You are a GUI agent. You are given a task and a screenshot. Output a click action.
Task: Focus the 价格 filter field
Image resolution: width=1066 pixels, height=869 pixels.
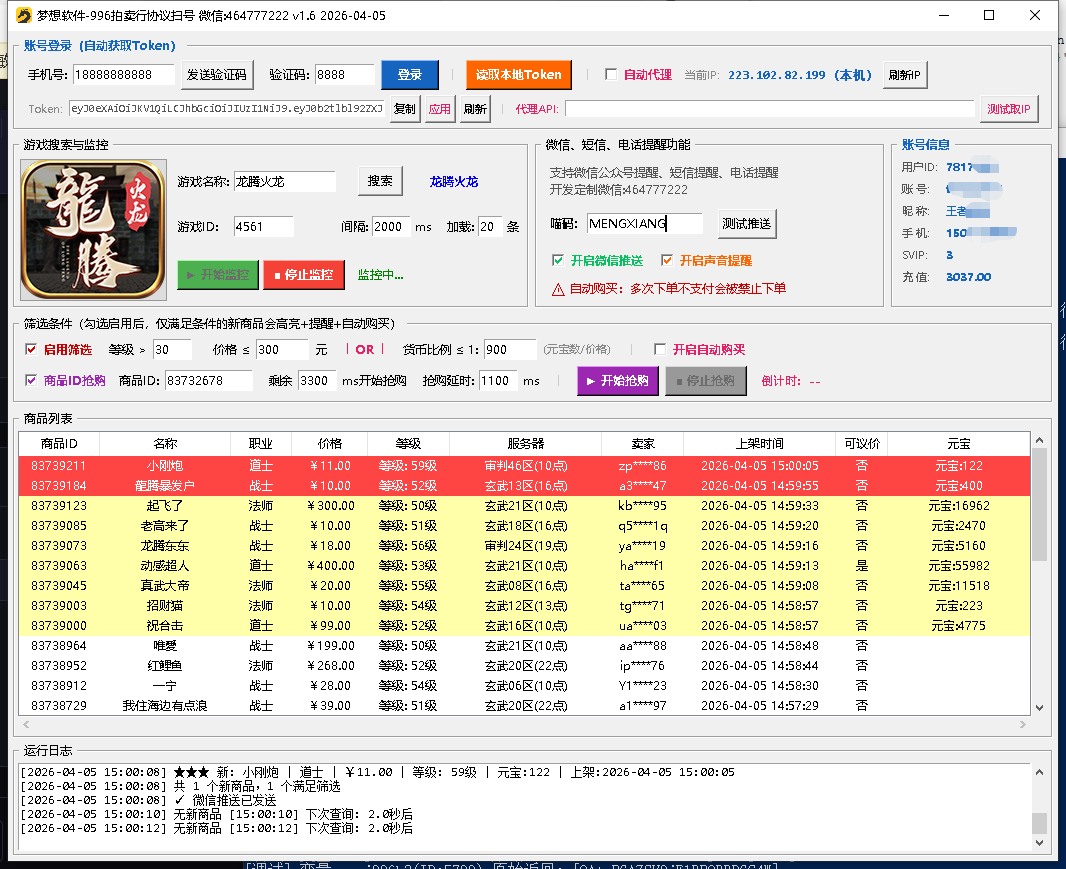click(282, 350)
